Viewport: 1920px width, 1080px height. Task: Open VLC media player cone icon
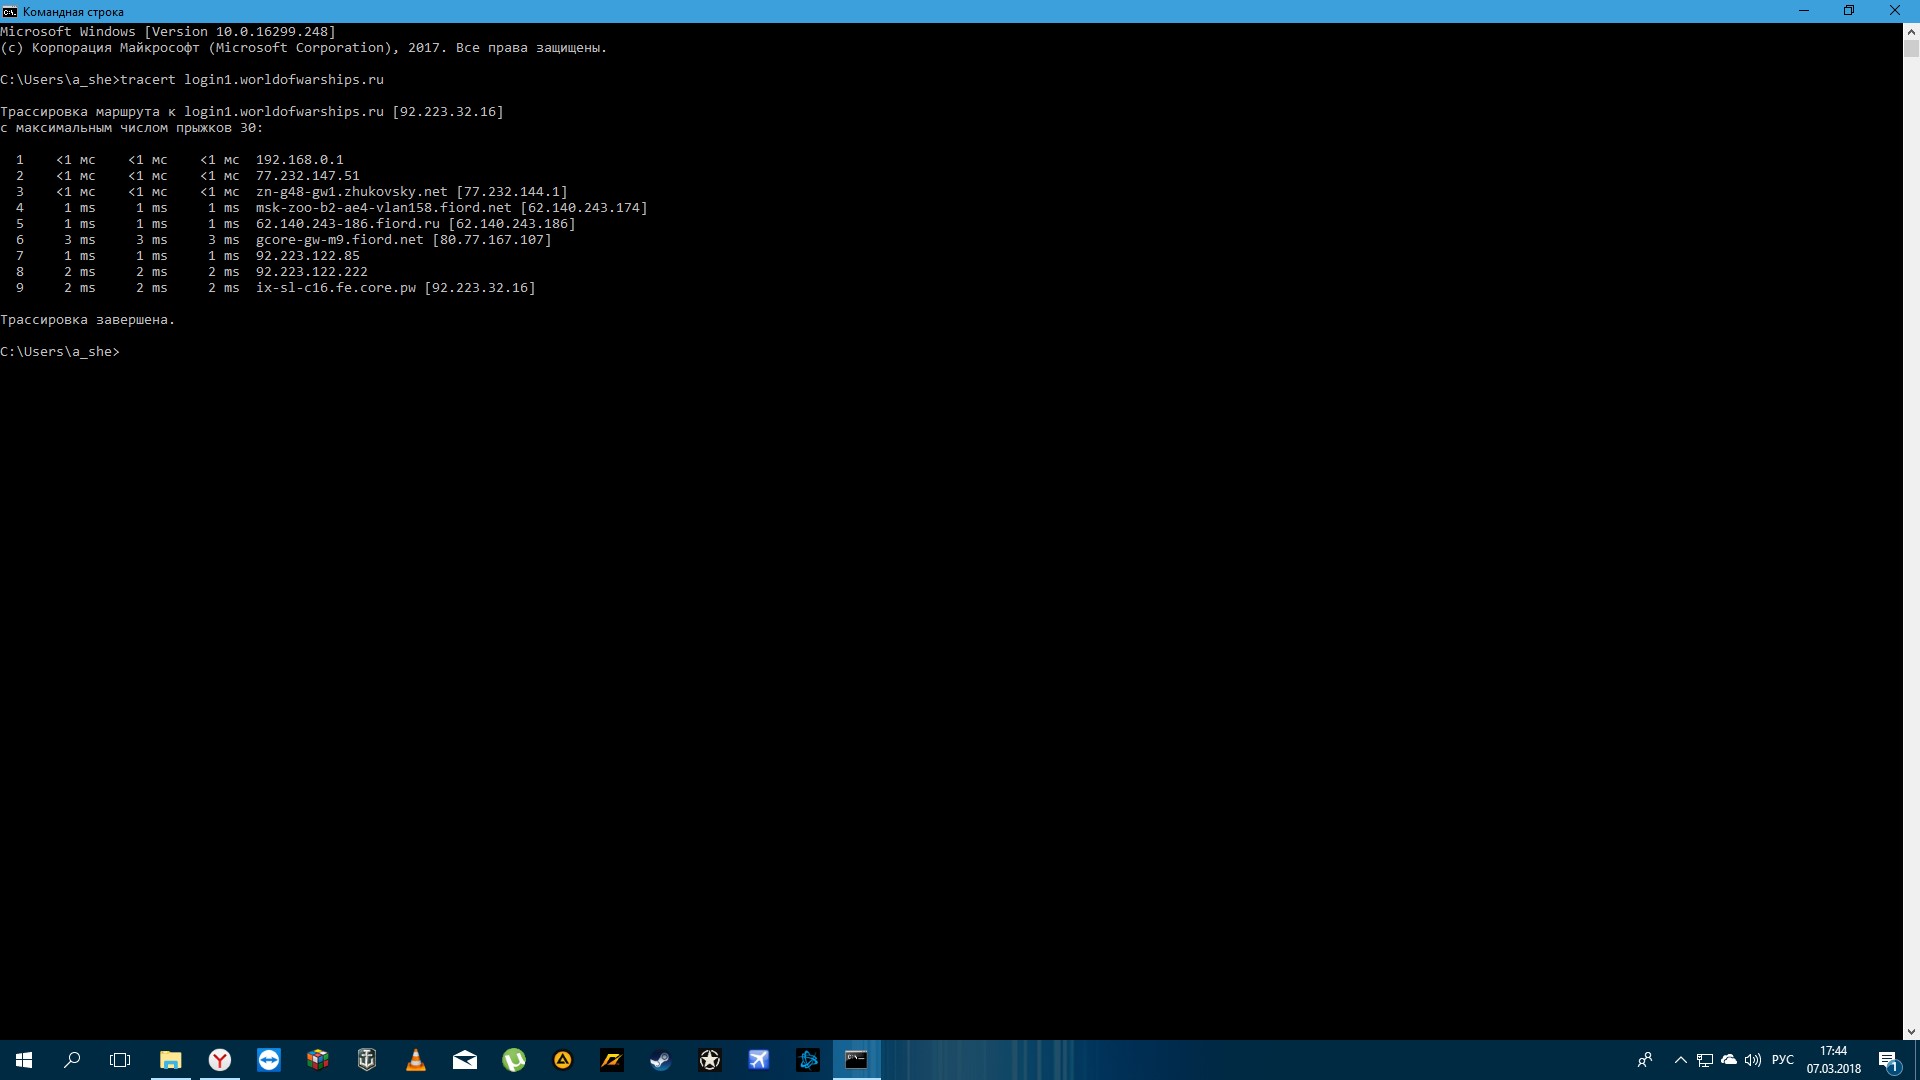click(x=416, y=1060)
